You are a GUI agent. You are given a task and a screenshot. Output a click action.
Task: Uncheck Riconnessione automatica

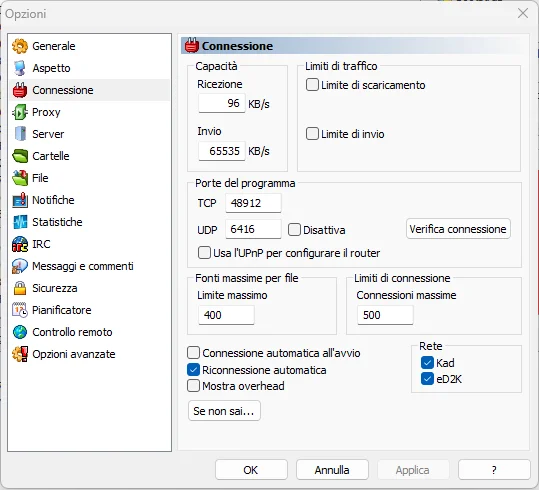click(193, 370)
